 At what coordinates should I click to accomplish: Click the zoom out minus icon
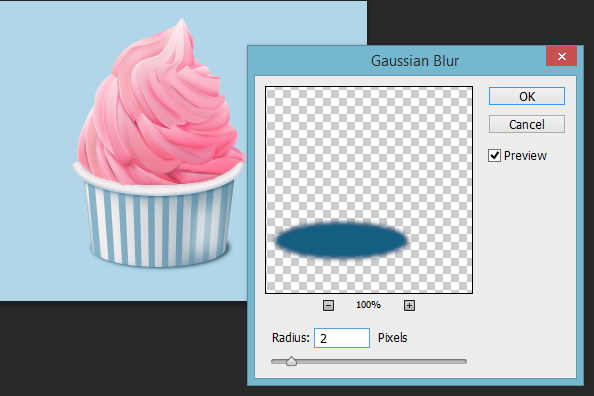[328, 305]
